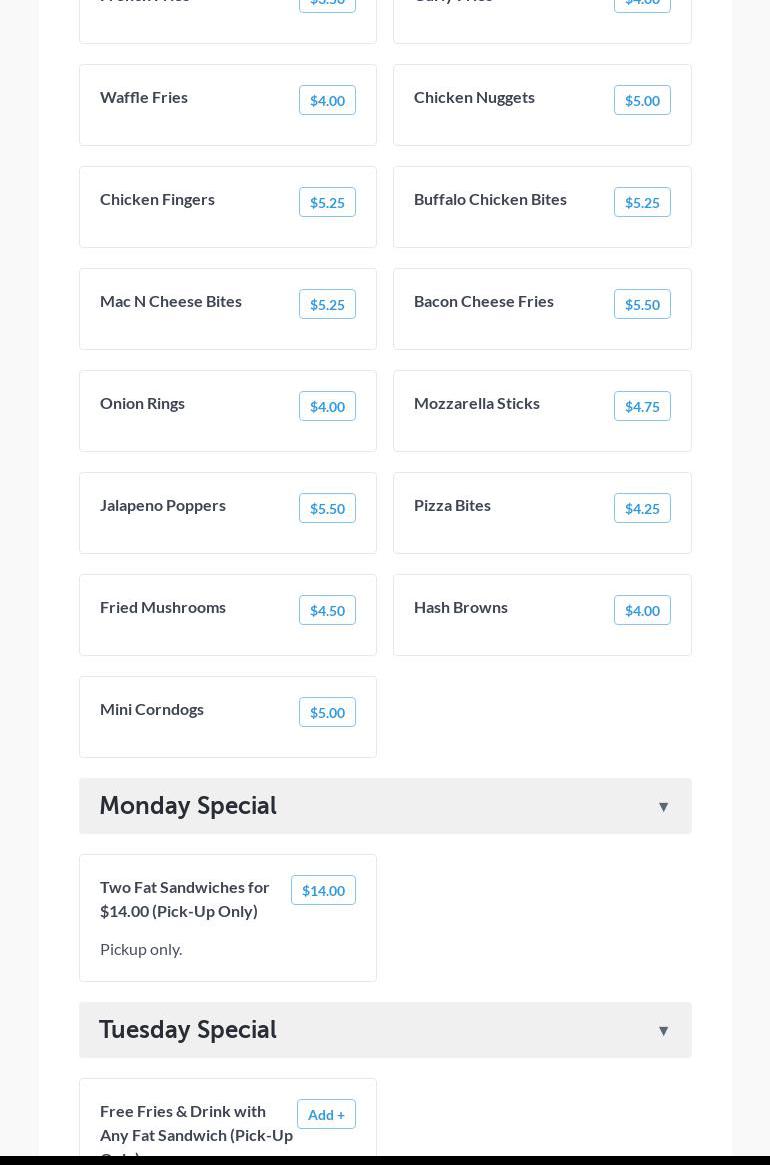Add Mini Corndogs for $5.00
The image size is (770, 1165).
click(x=327, y=713)
